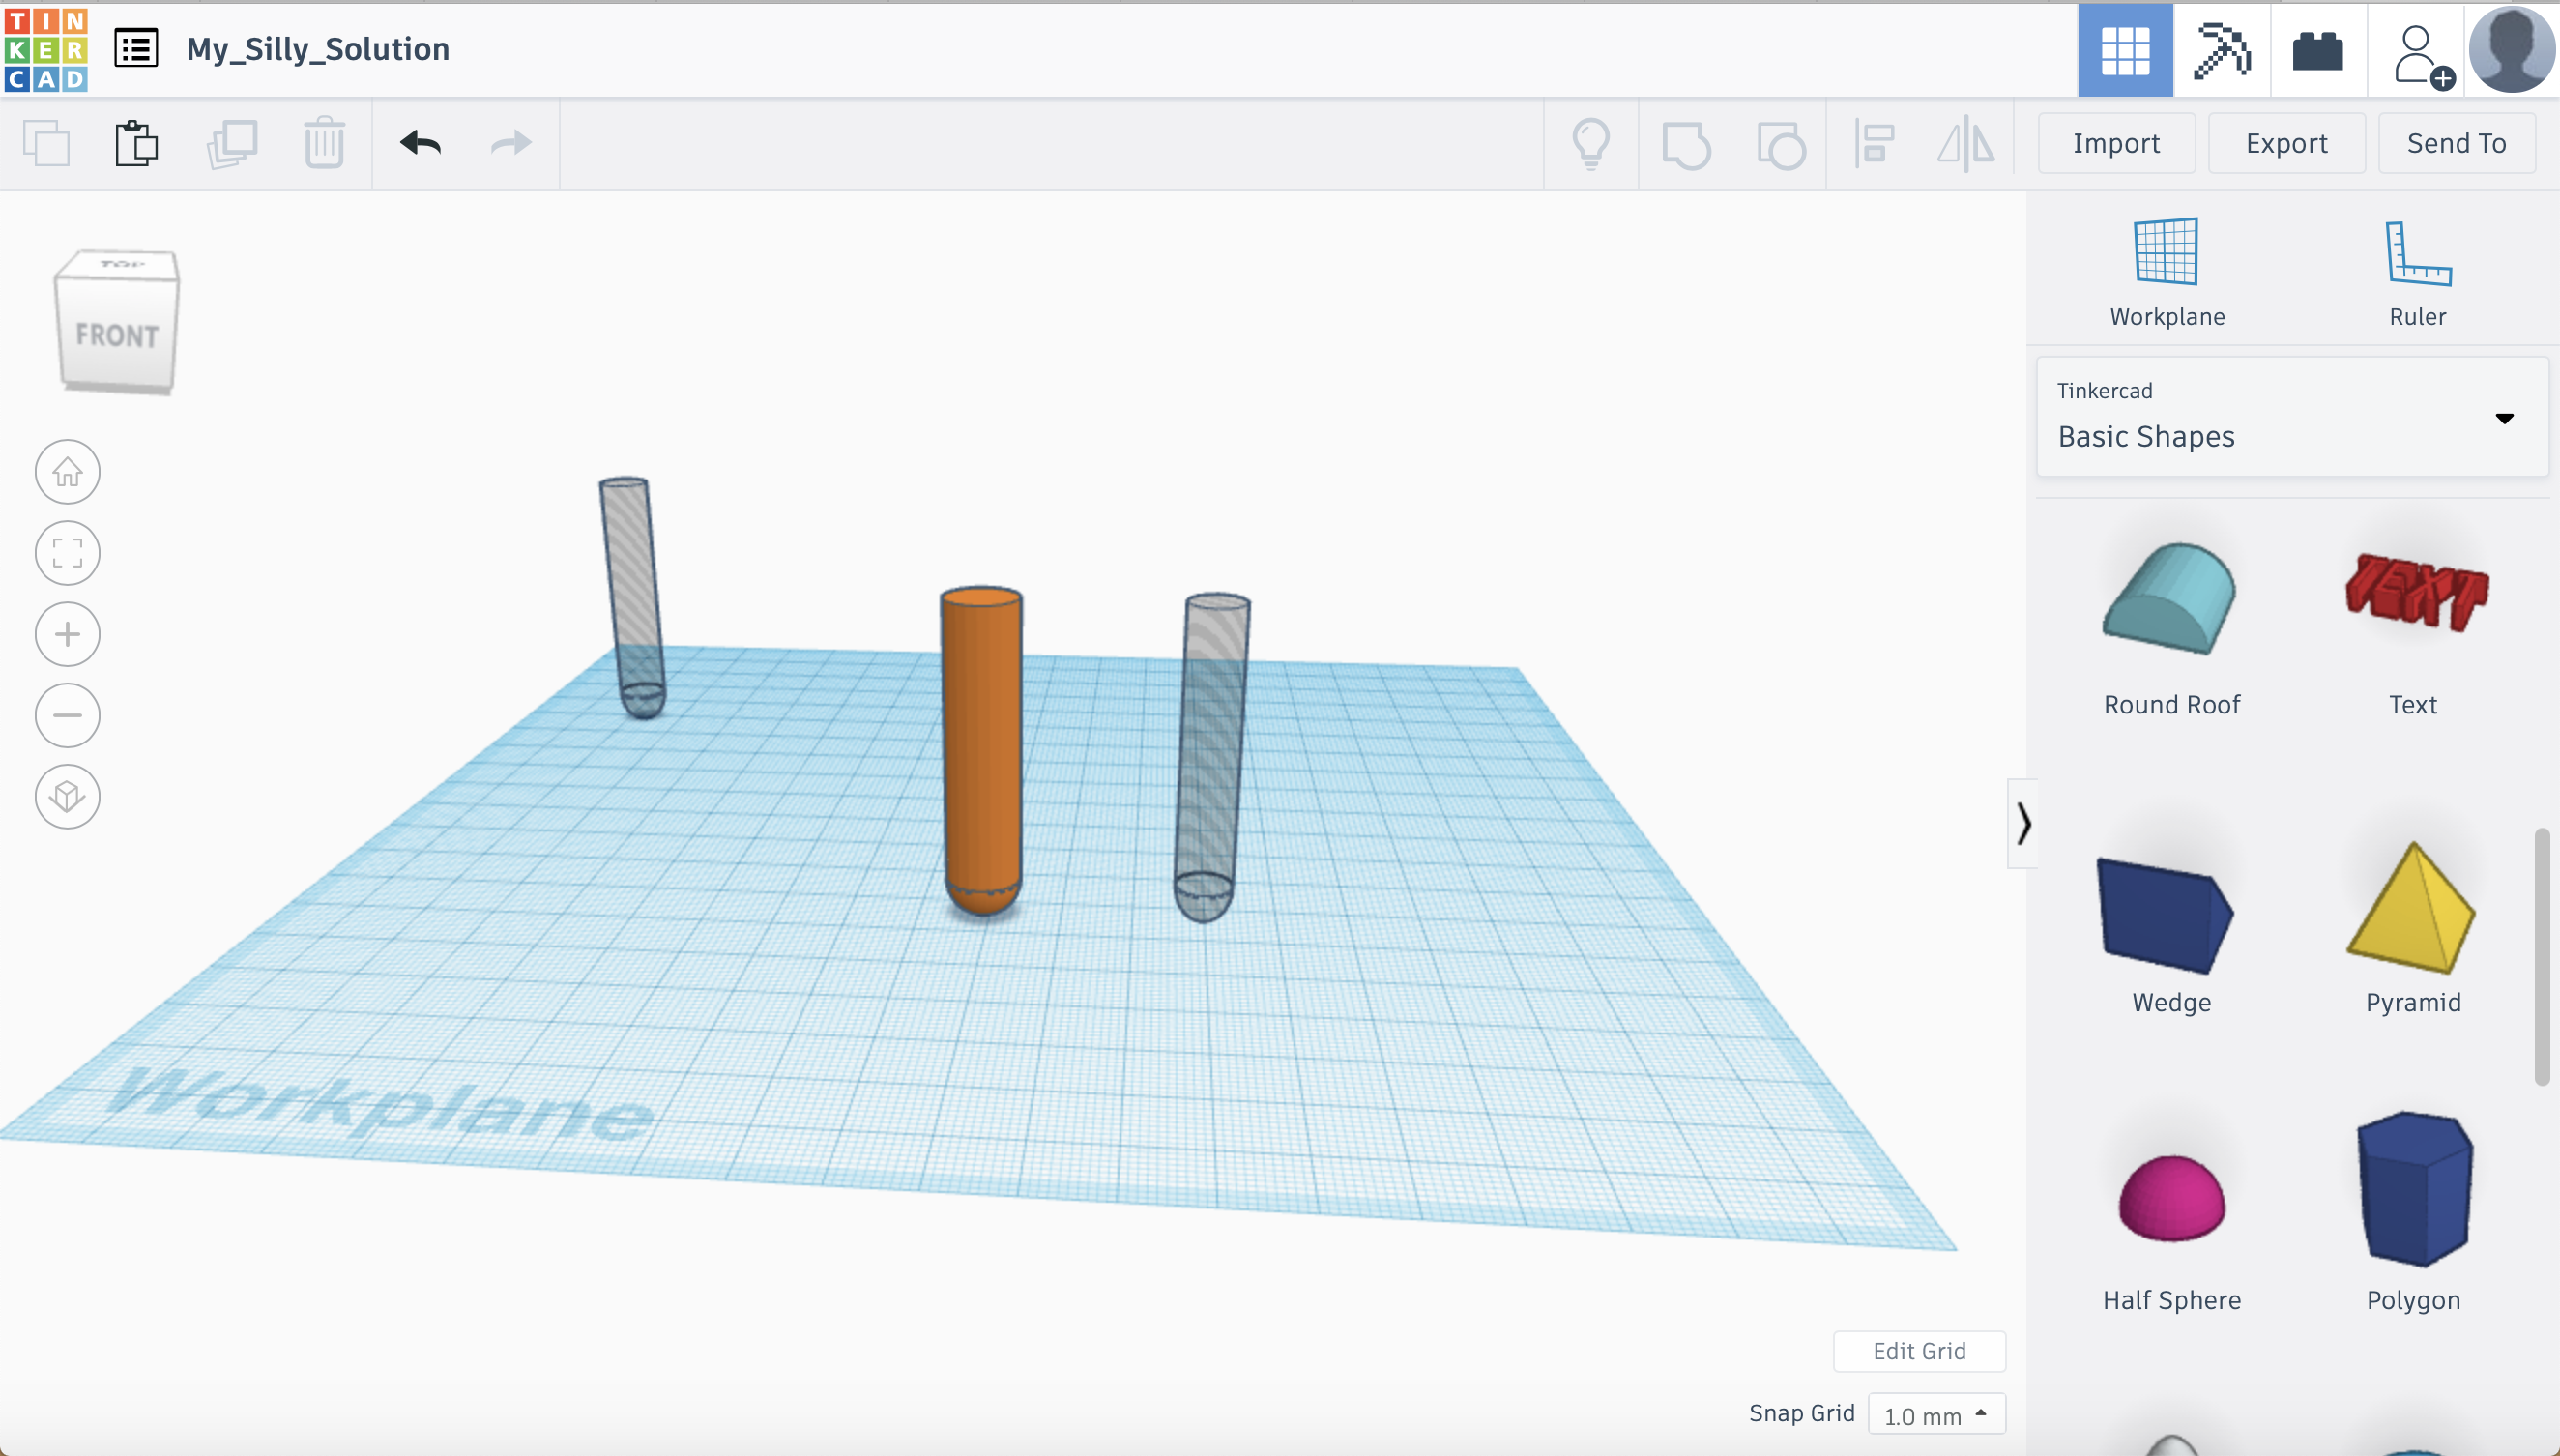Open the designs list icon
This screenshot has height=1456, width=2560.
tap(136, 48)
